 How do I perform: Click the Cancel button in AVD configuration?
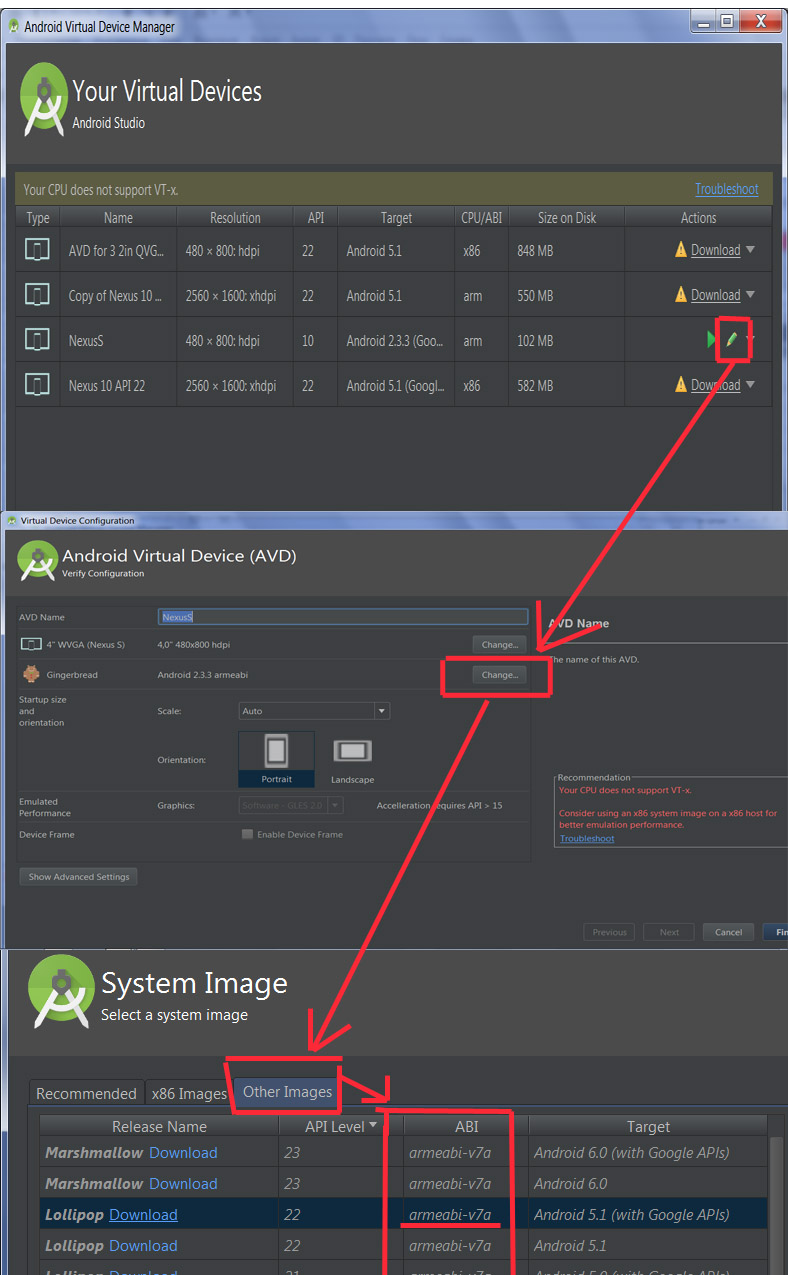[728, 932]
